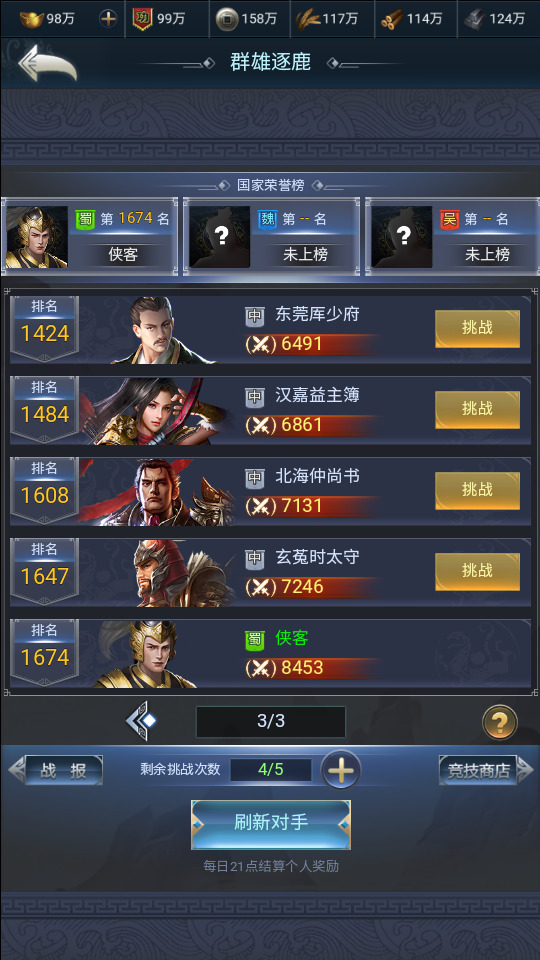Tap the wood logs resource icon
Screen dimensions: 540x960
click(x=392, y=20)
